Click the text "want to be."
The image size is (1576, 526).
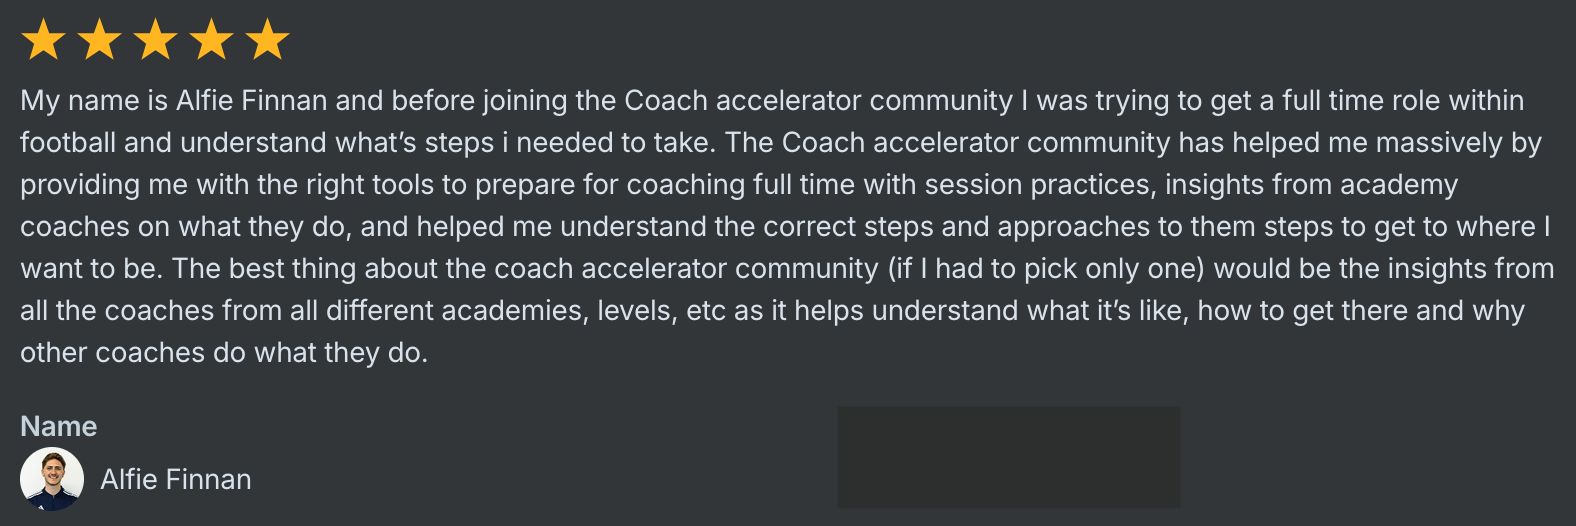[92, 269]
